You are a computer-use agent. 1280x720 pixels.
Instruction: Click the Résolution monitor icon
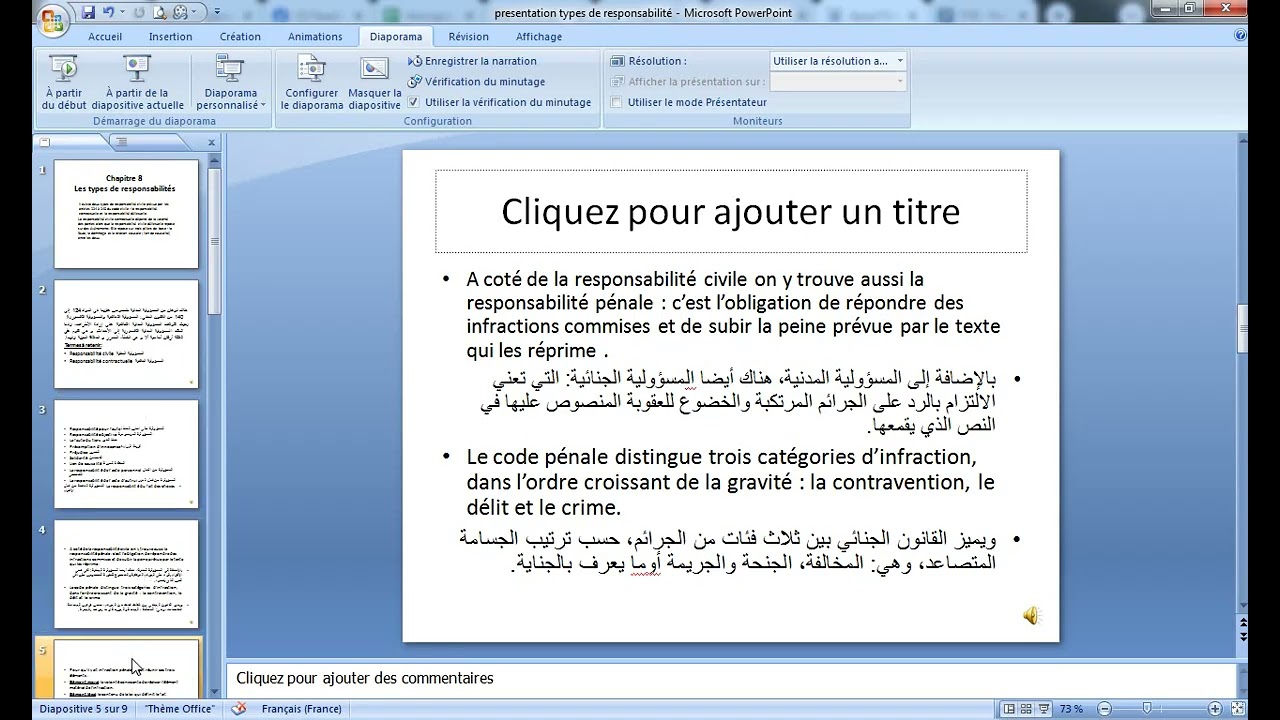click(617, 61)
